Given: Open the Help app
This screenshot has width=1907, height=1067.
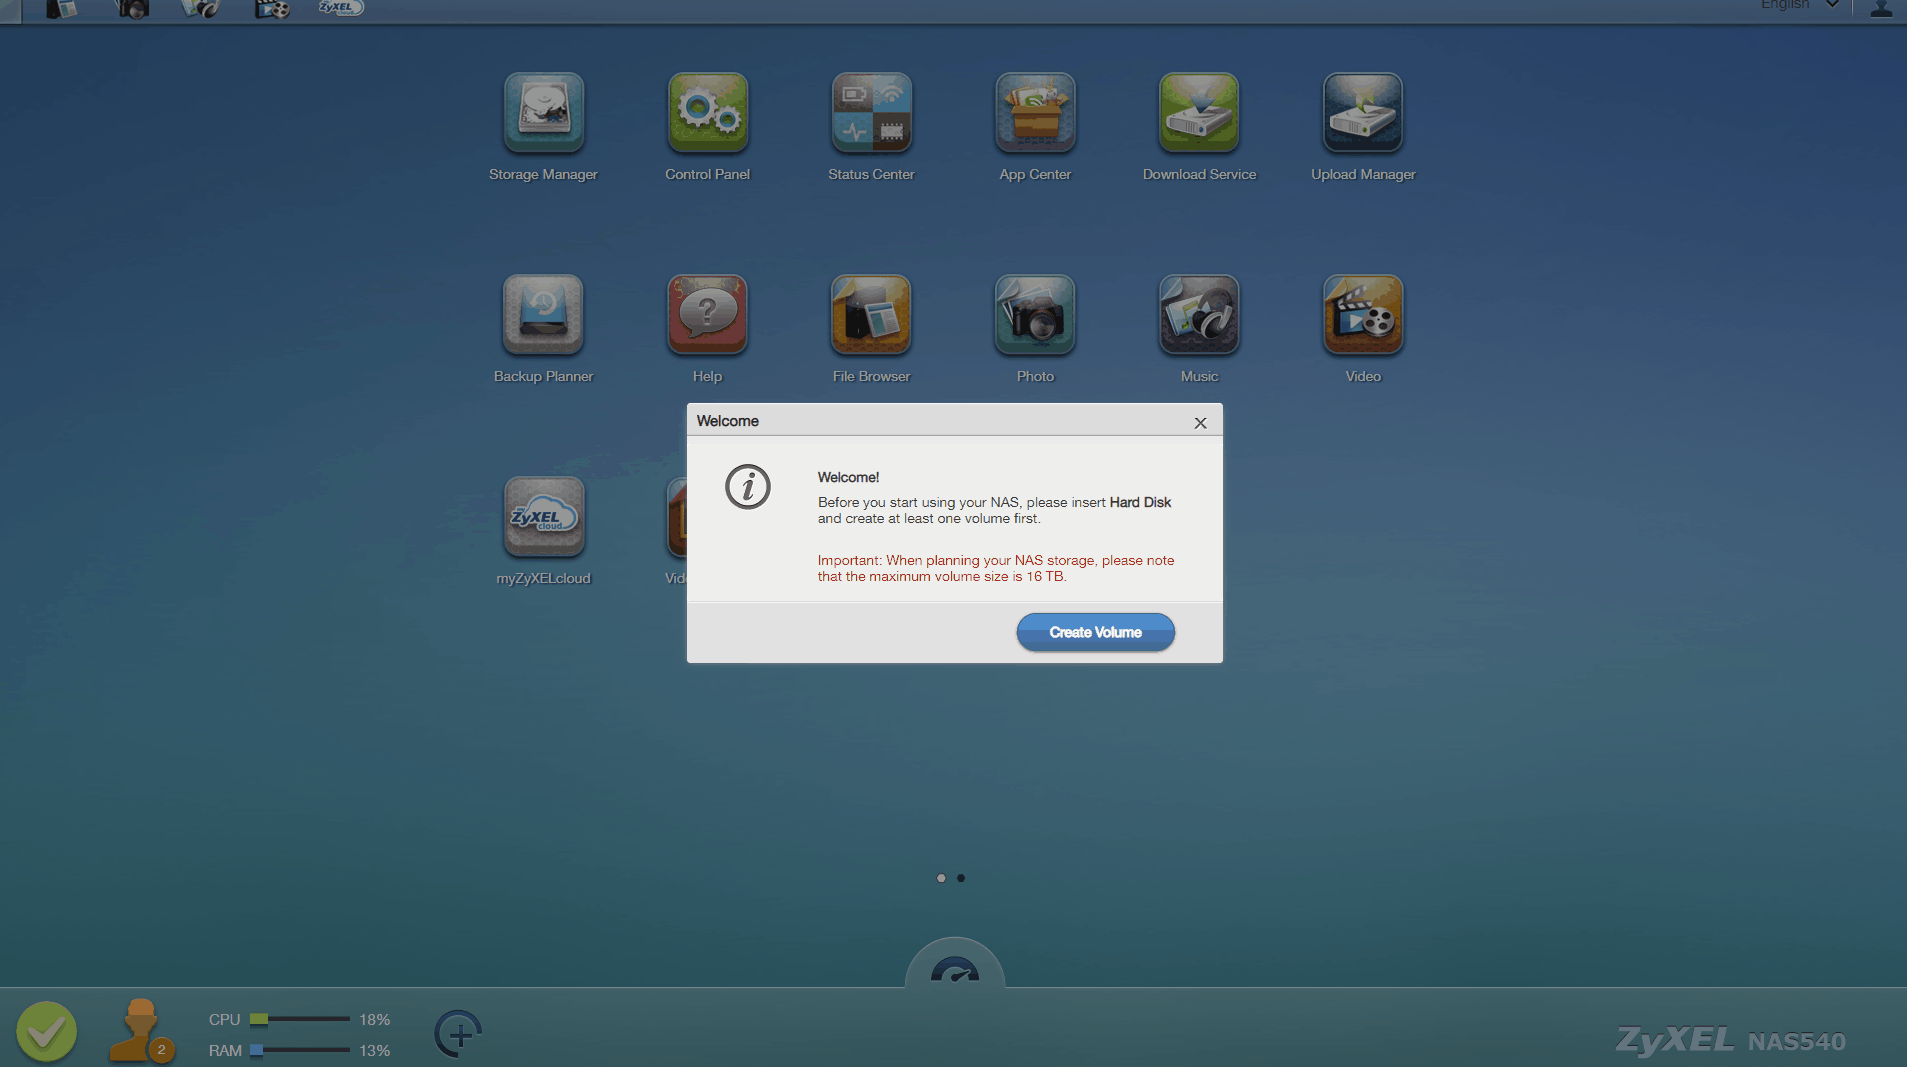Looking at the screenshot, I should click(x=707, y=315).
